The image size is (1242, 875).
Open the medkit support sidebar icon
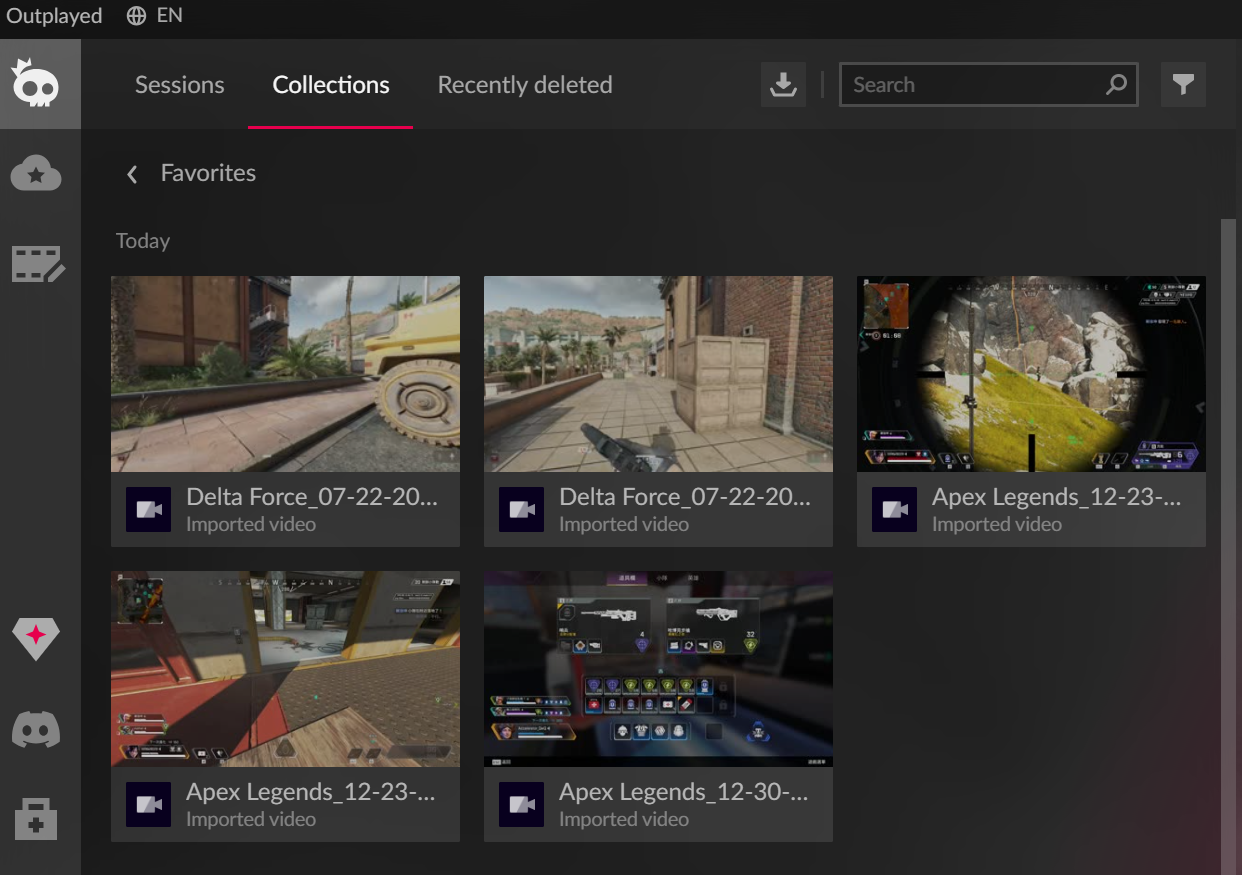click(36, 819)
